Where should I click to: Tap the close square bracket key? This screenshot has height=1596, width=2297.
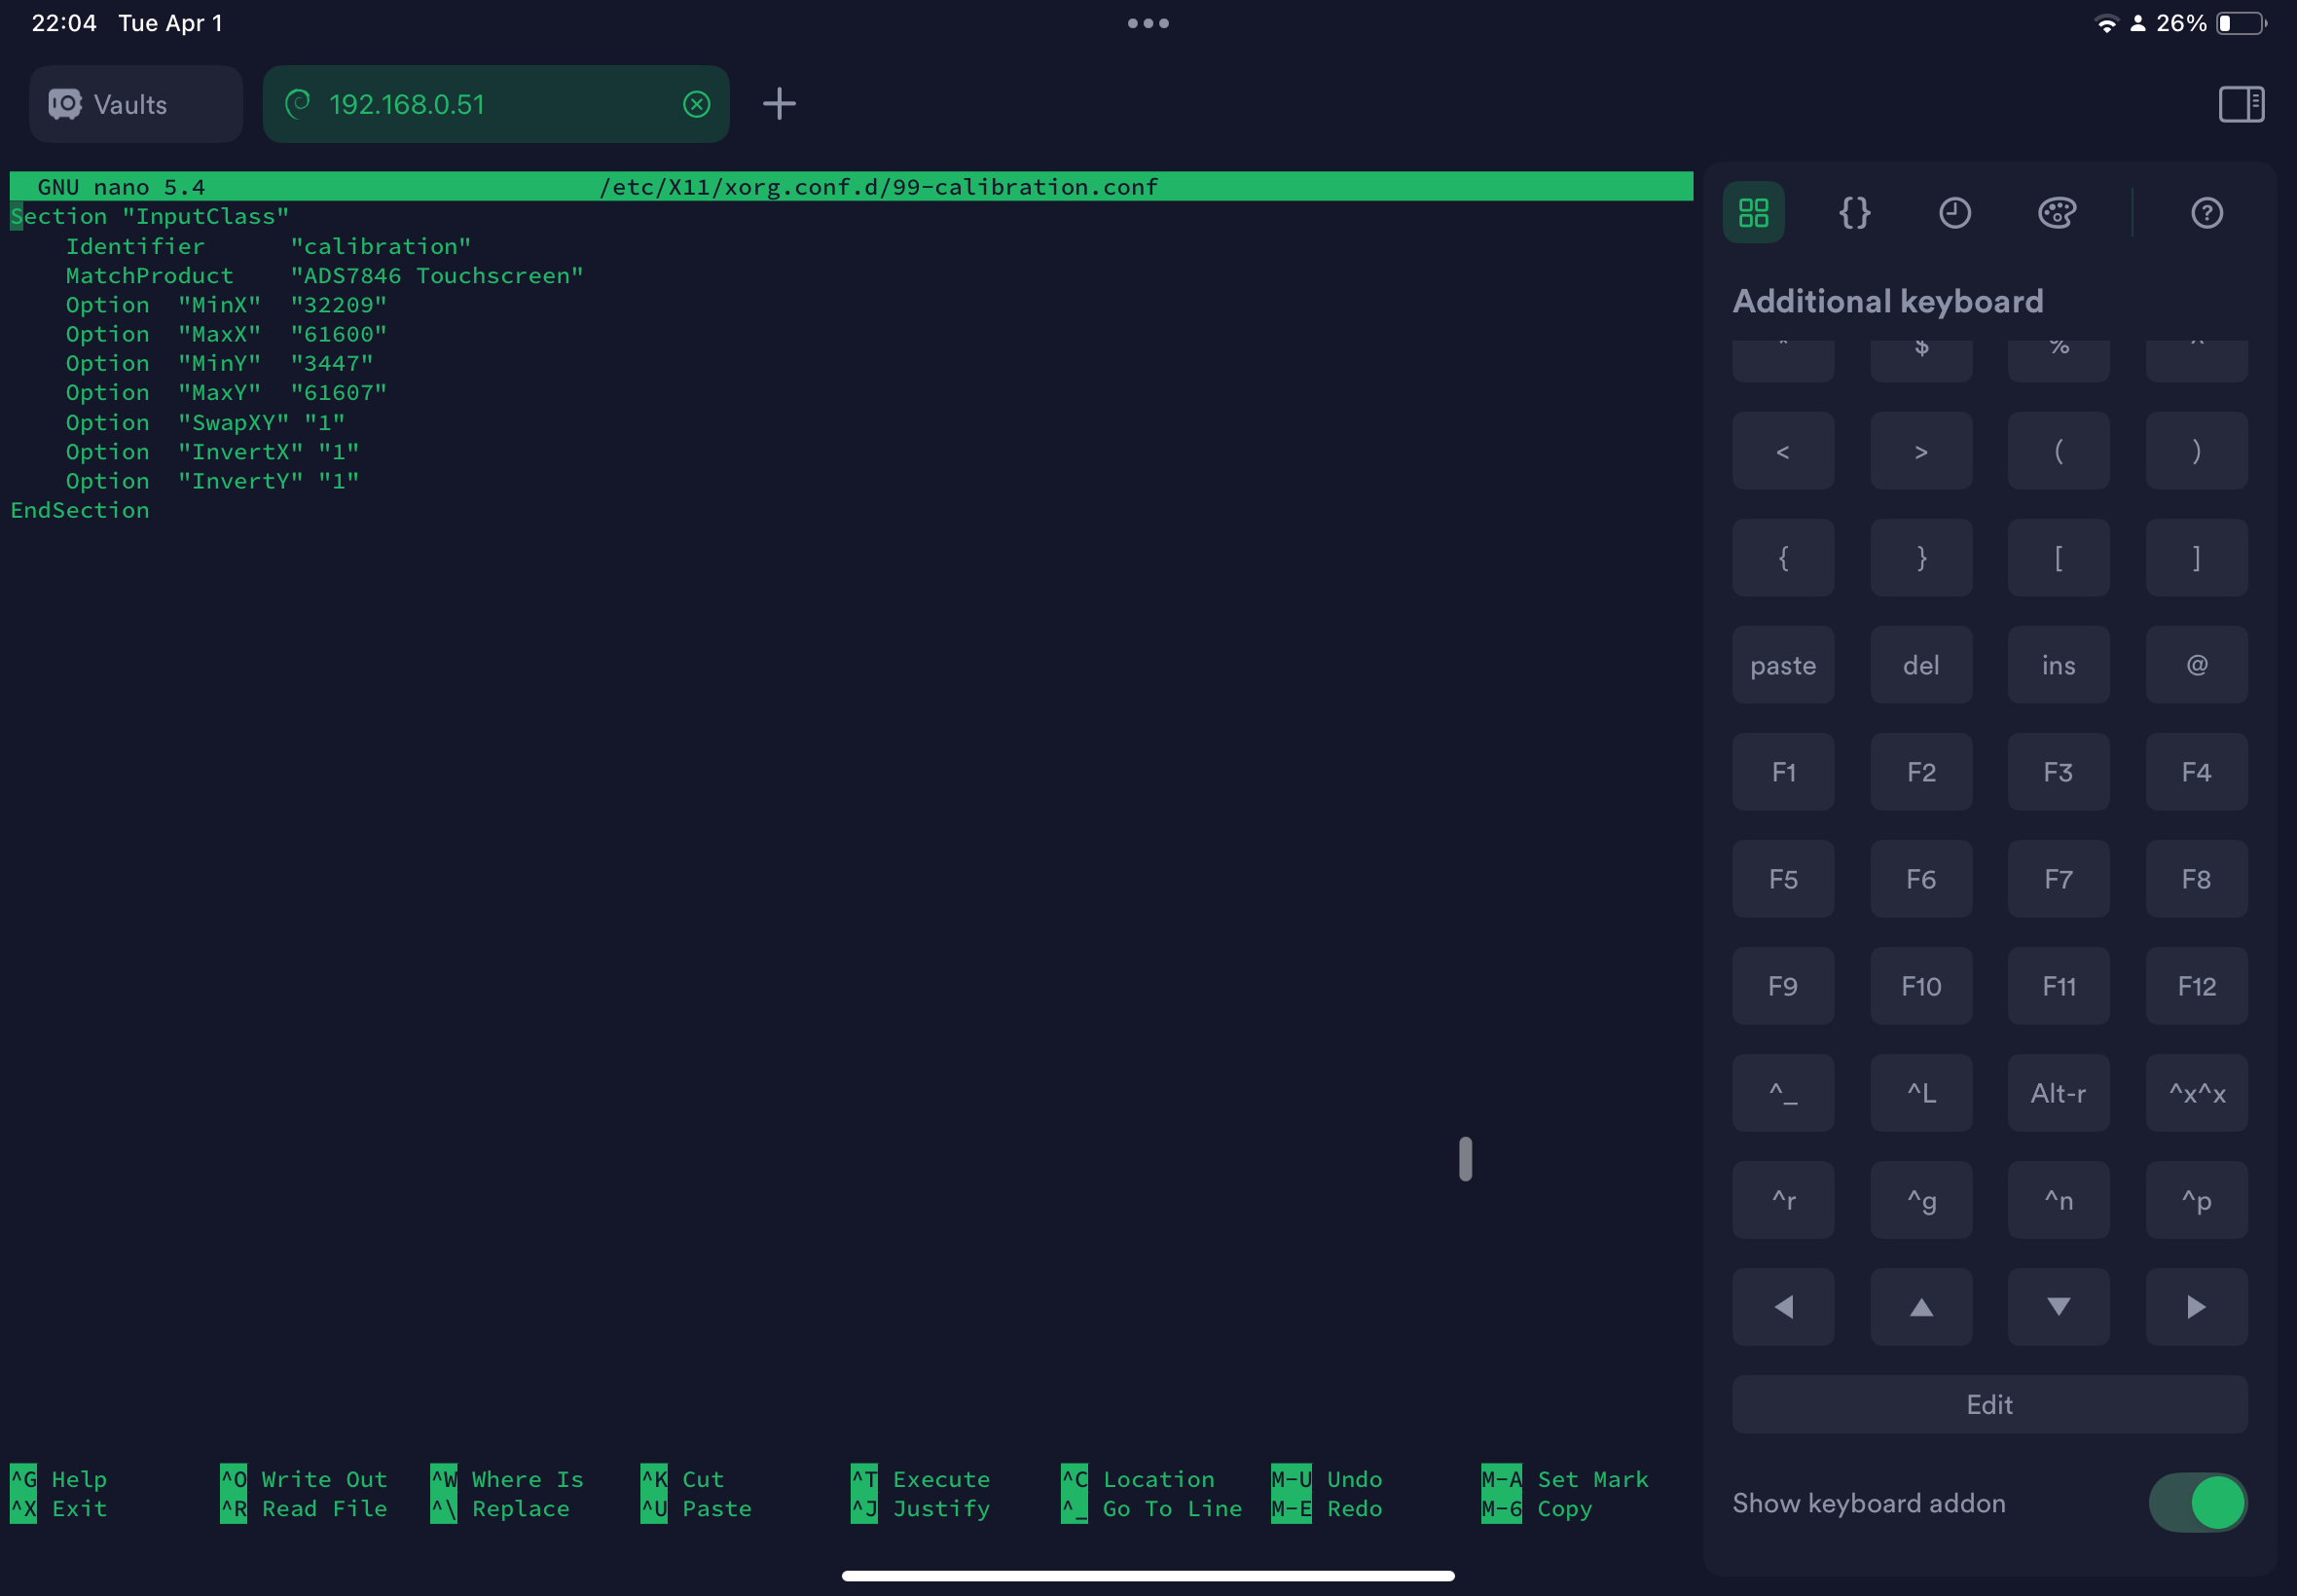click(2196, 558)
